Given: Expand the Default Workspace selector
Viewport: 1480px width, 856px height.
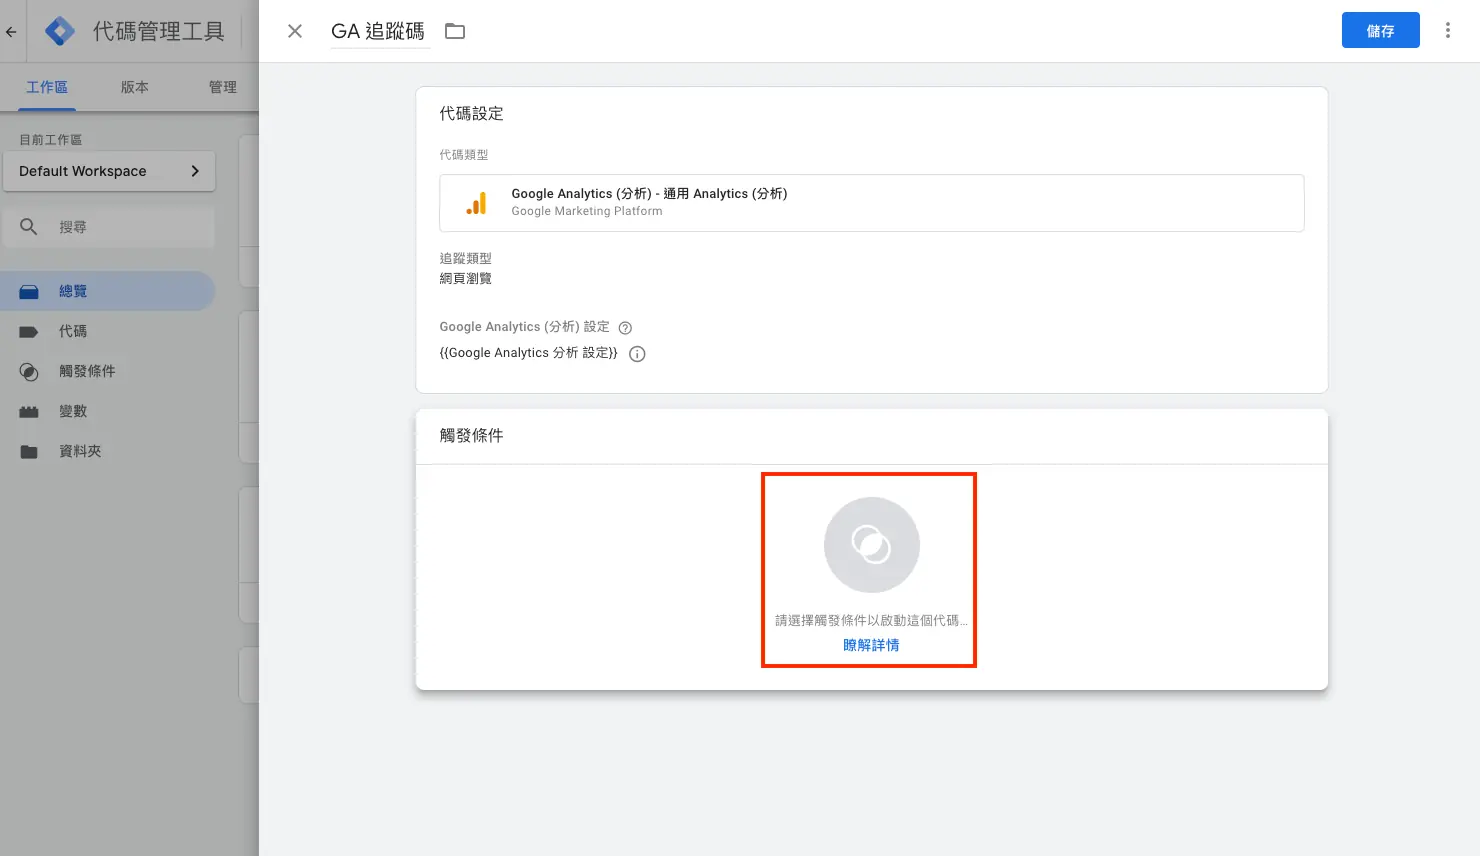Looking at the screenshot, I should tap(109, 171).
